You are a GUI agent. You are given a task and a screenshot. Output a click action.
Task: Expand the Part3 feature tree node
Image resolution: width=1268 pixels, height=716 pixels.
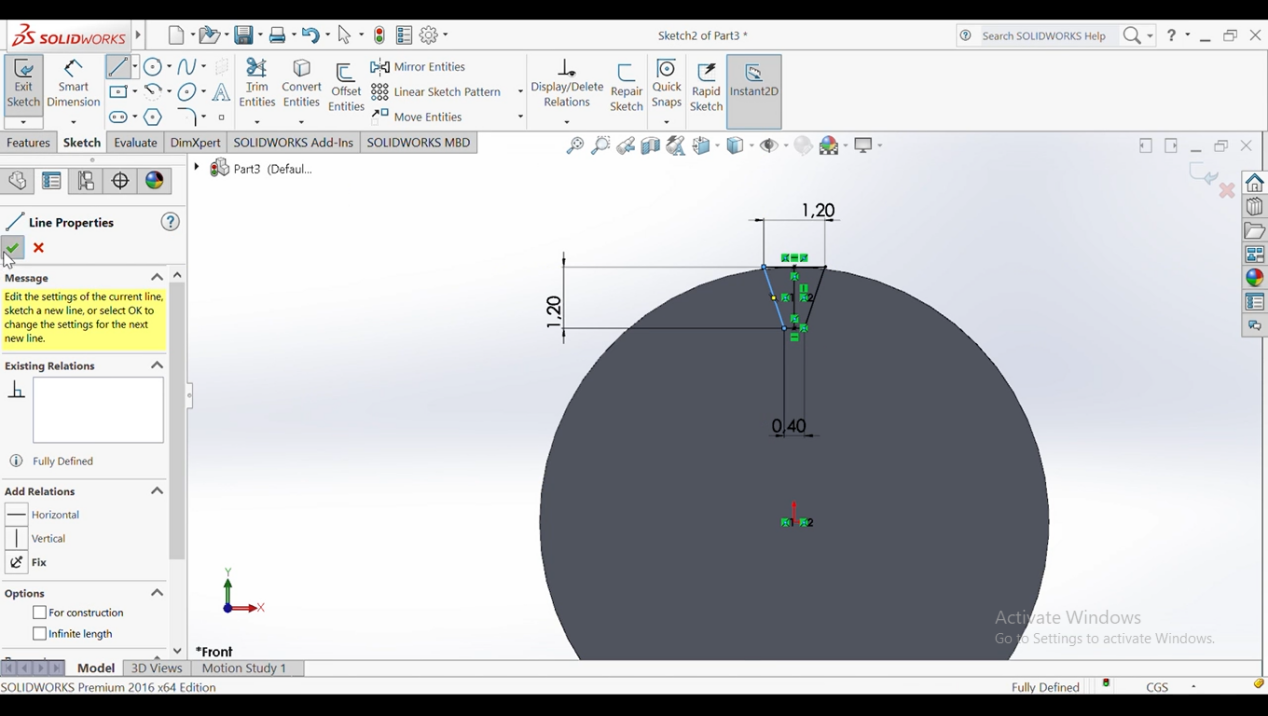pos(197,168)
